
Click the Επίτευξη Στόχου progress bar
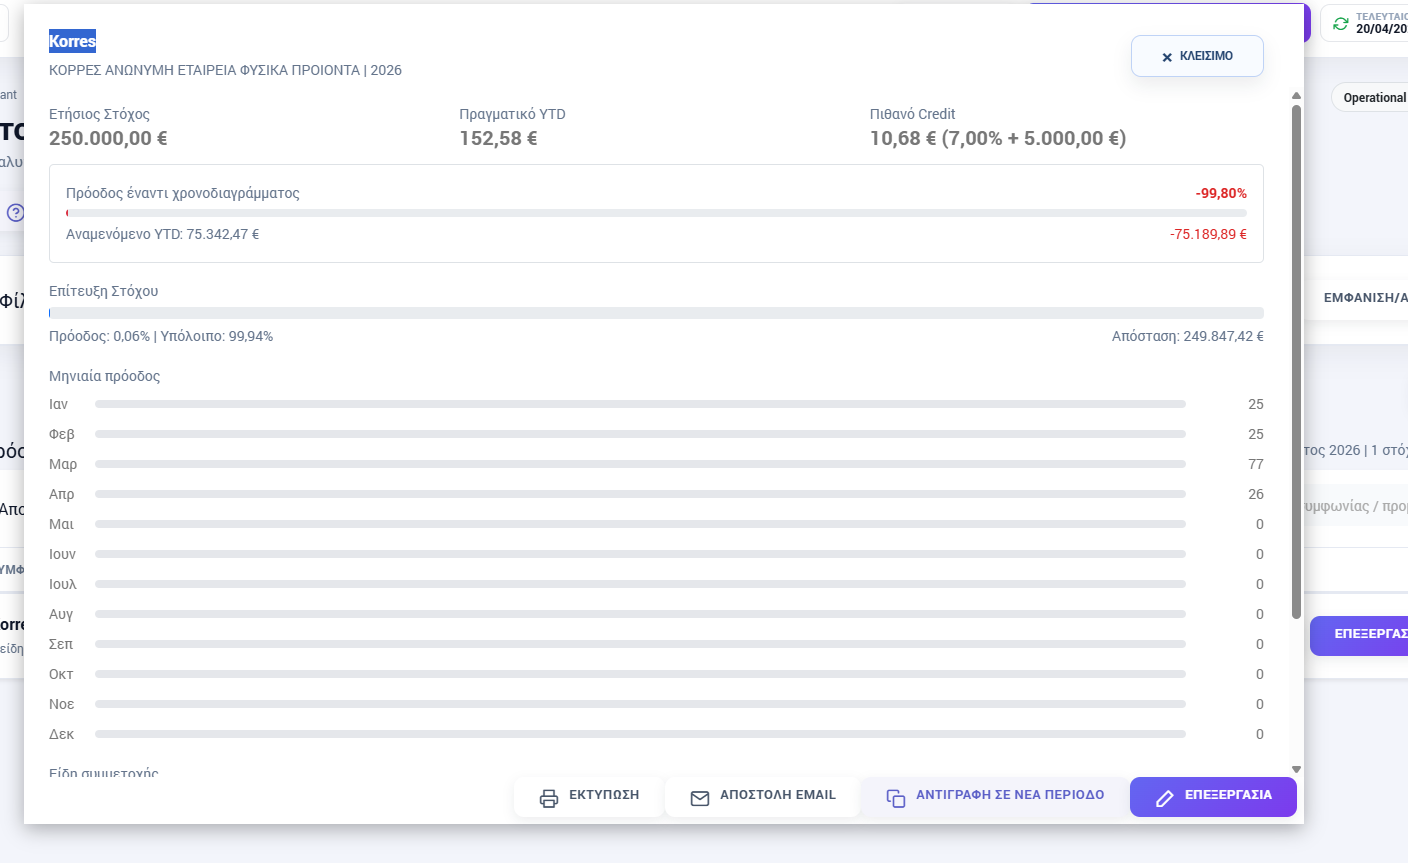pyautogui.click(x=656, y=313)
